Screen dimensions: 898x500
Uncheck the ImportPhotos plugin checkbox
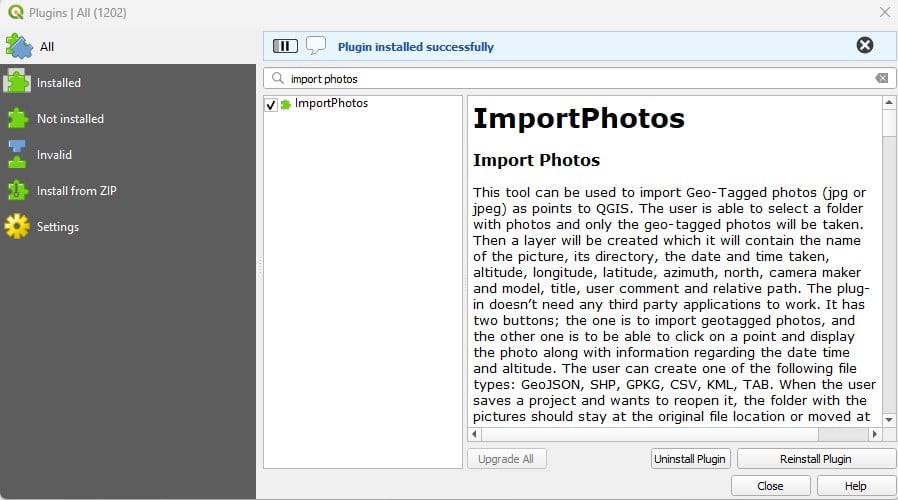tap(271, 104)
